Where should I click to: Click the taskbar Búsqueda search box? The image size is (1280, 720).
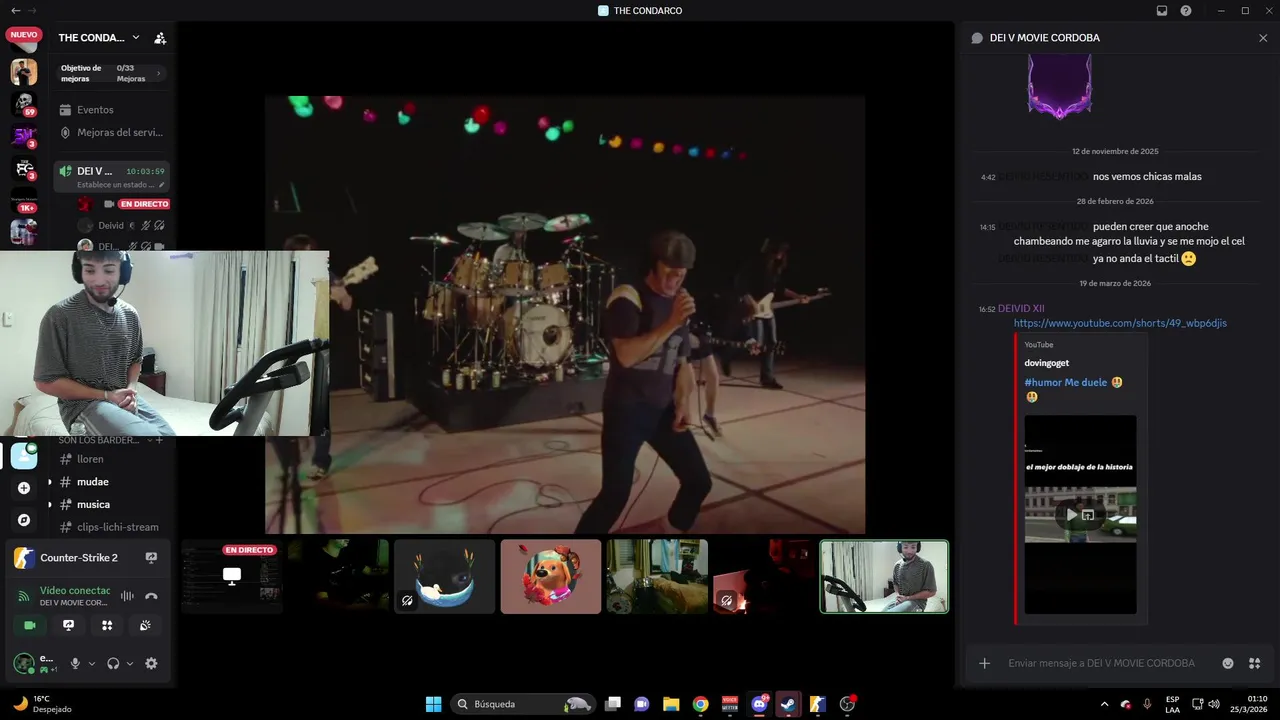[x=523, y=704]
